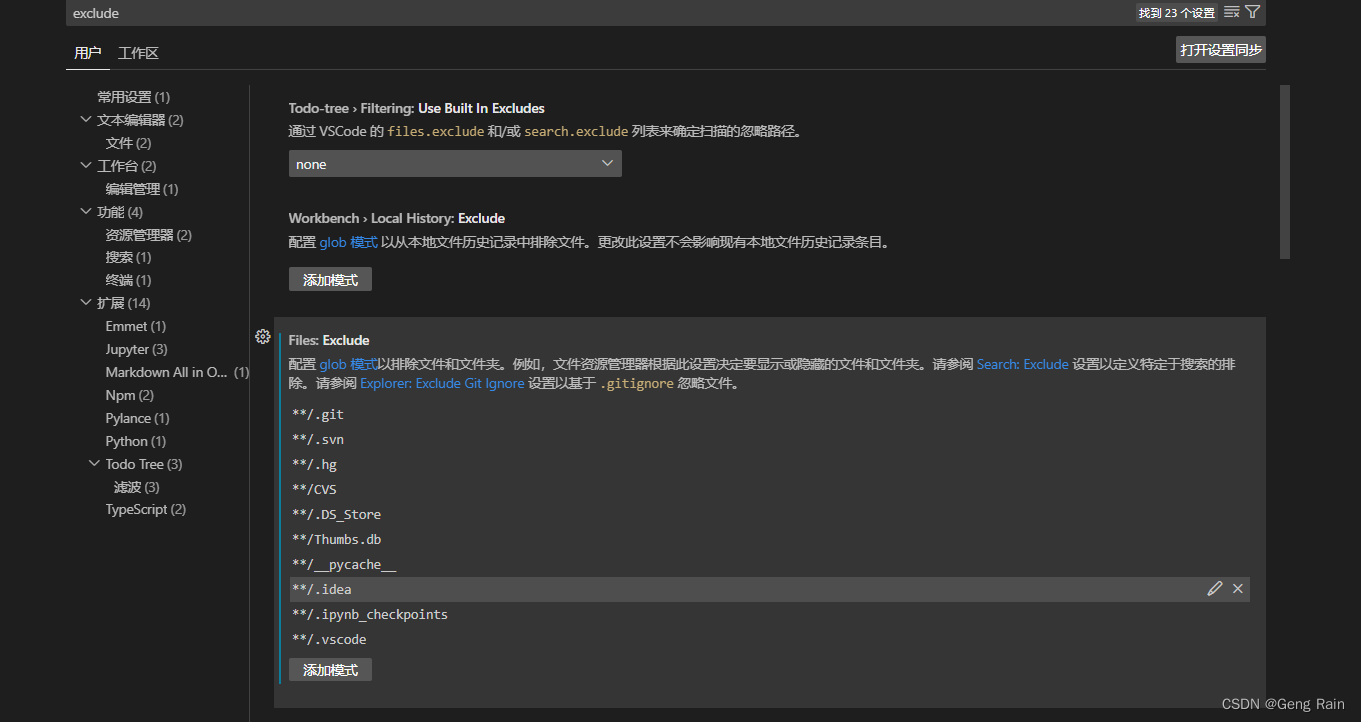
Task: Select 滤波 (3) under Todo Tree
Action: coord(137,487)
